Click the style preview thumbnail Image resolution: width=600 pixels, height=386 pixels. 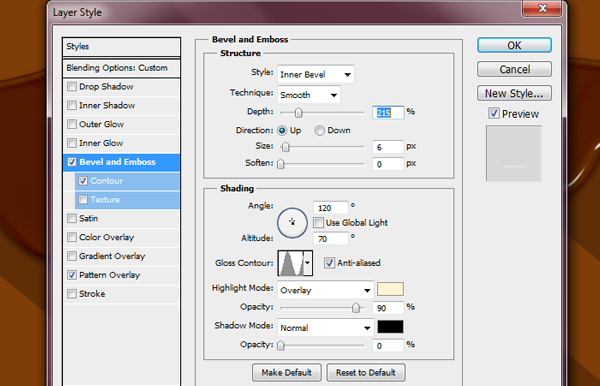coord(514,153)
